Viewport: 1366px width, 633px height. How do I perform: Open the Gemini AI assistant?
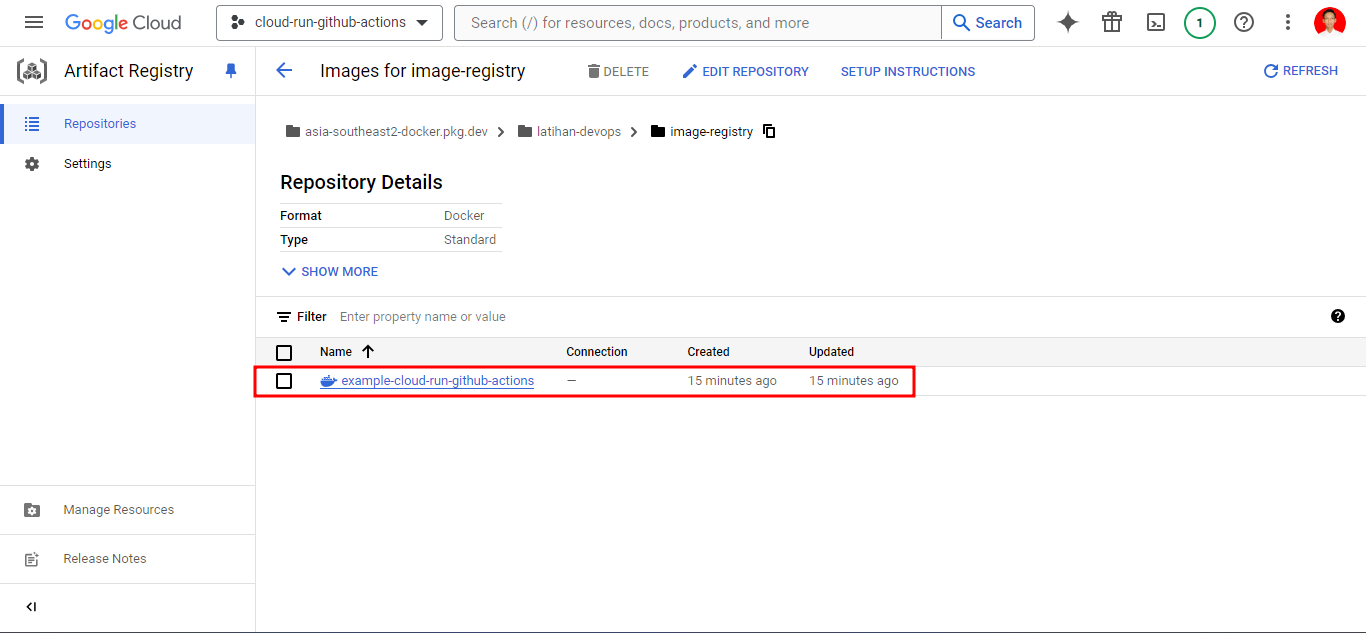coord(1067,22)
